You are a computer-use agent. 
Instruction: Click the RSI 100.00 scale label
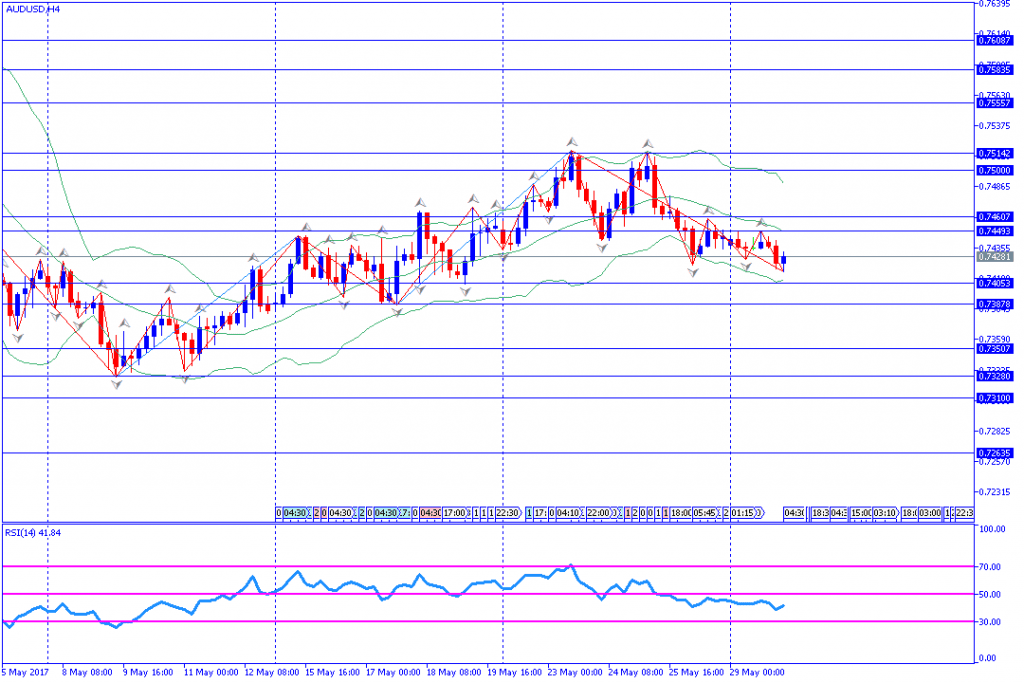click(x=991, y=528)
